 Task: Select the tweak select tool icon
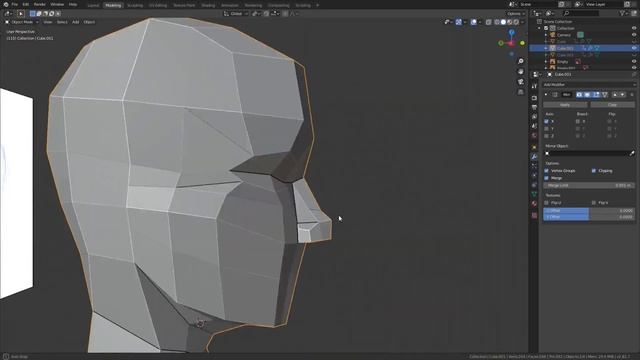21,13
